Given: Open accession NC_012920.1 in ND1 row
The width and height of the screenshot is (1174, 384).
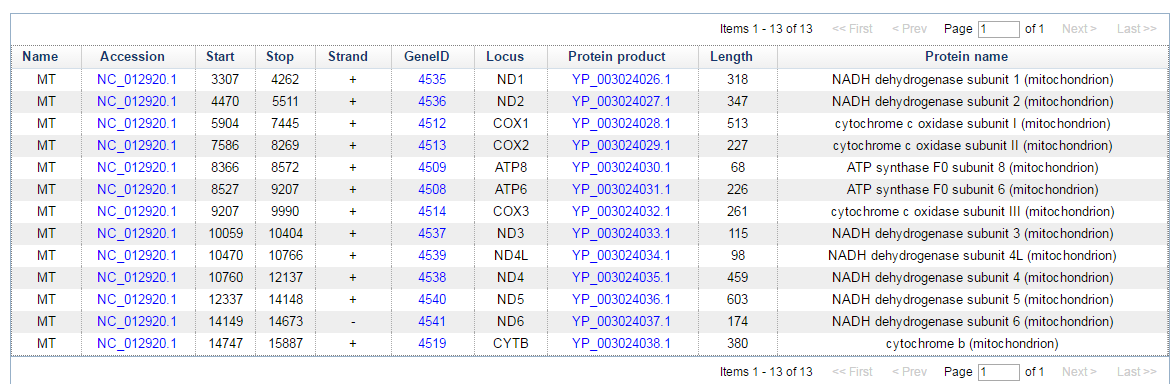Looking at the screenshot, I should pyautogui.click(x=137, y=79).
